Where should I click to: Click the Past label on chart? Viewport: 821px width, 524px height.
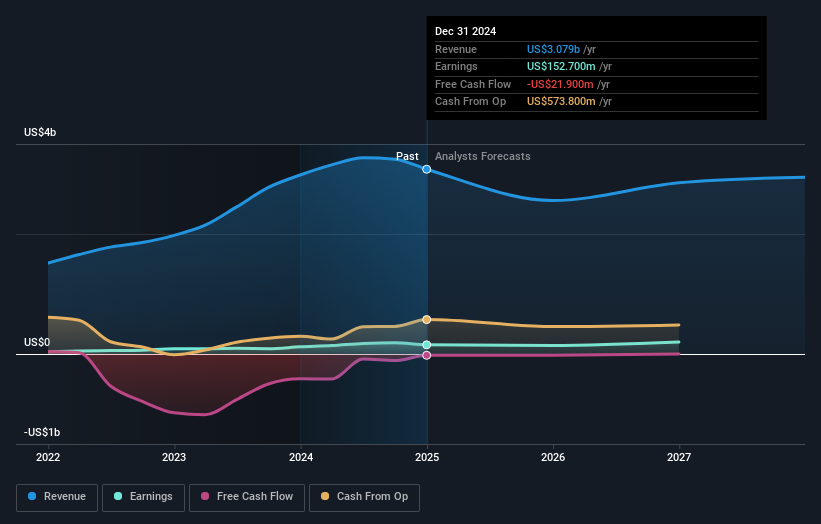407,156
